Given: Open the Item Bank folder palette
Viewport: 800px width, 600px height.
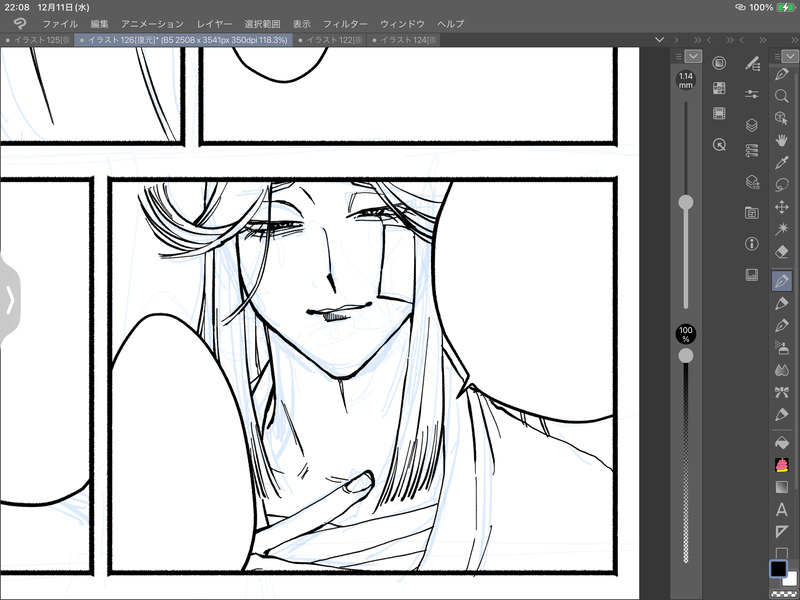Looking at the screenshot, I should pos(752,213).
